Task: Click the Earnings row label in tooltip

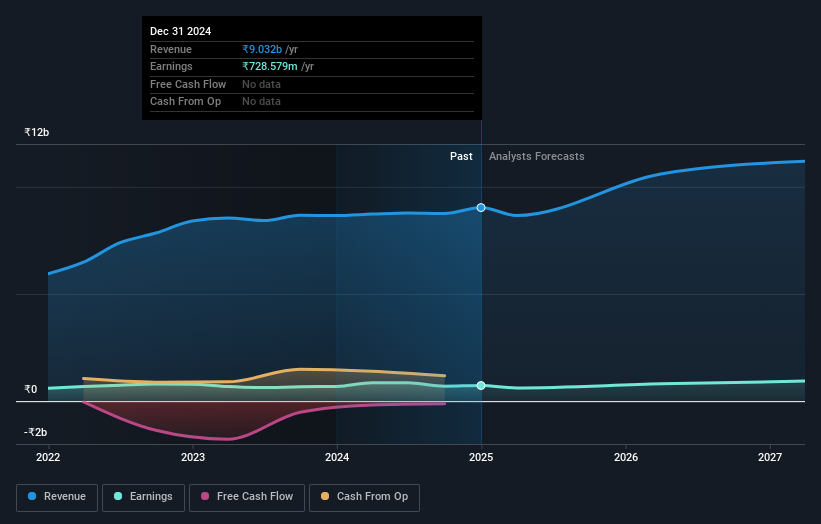Action: 171,66
